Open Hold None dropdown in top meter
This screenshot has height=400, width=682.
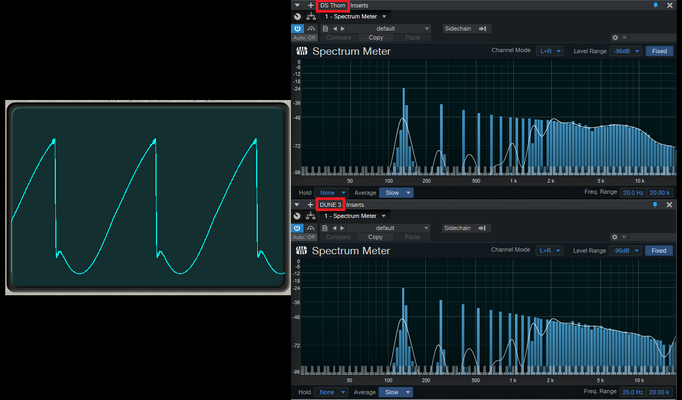click(332, 193)
